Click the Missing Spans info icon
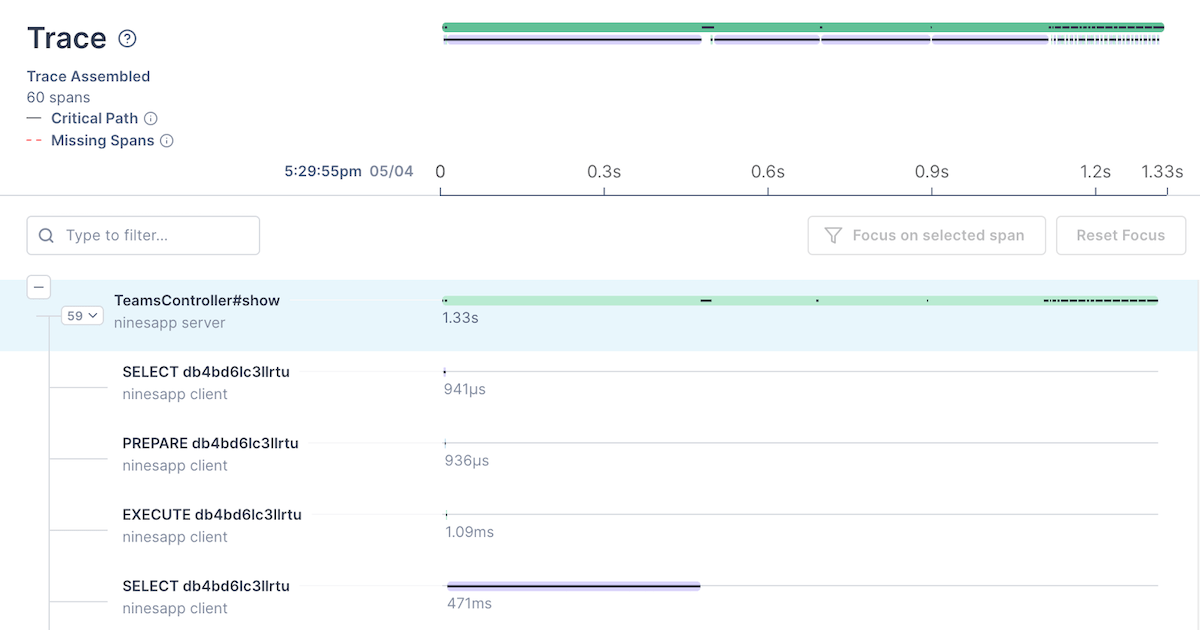Screen dimensions: 1200x630 click(167, 140)
